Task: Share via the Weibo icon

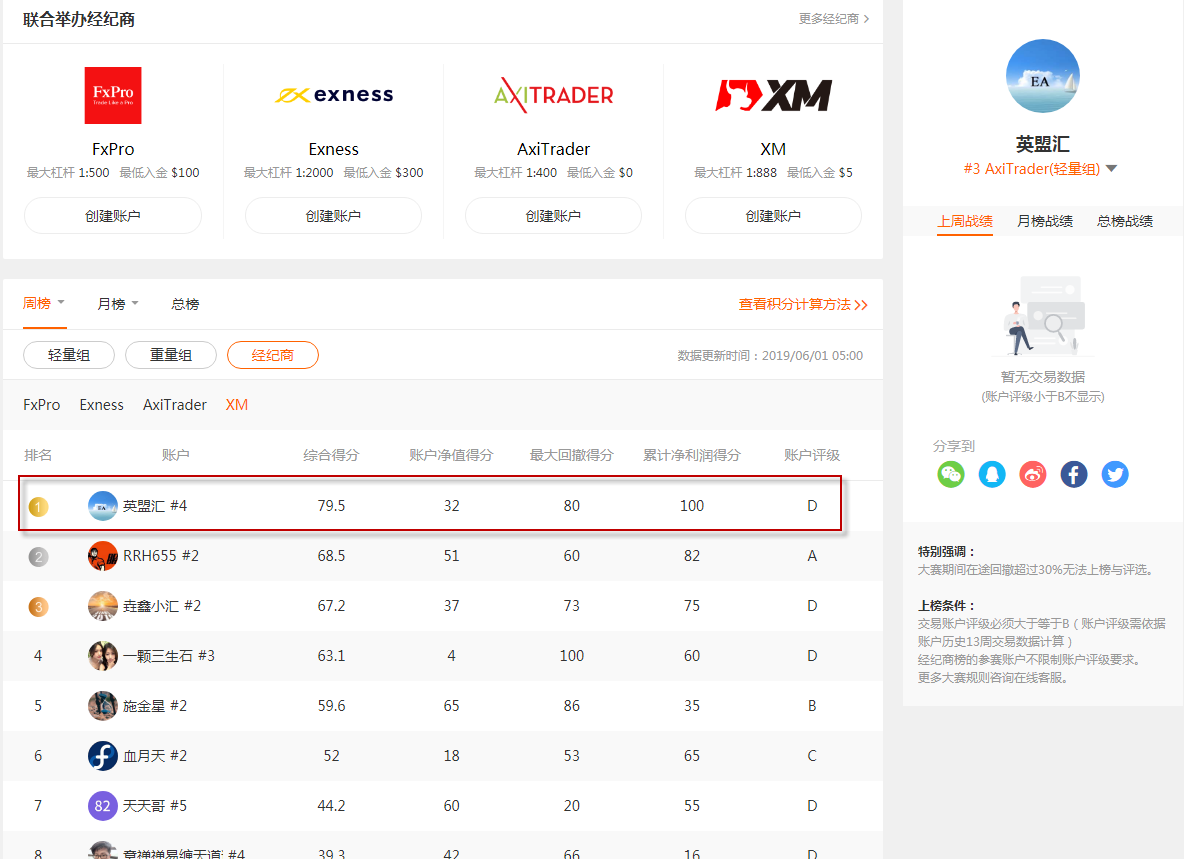Action: 1033,474
